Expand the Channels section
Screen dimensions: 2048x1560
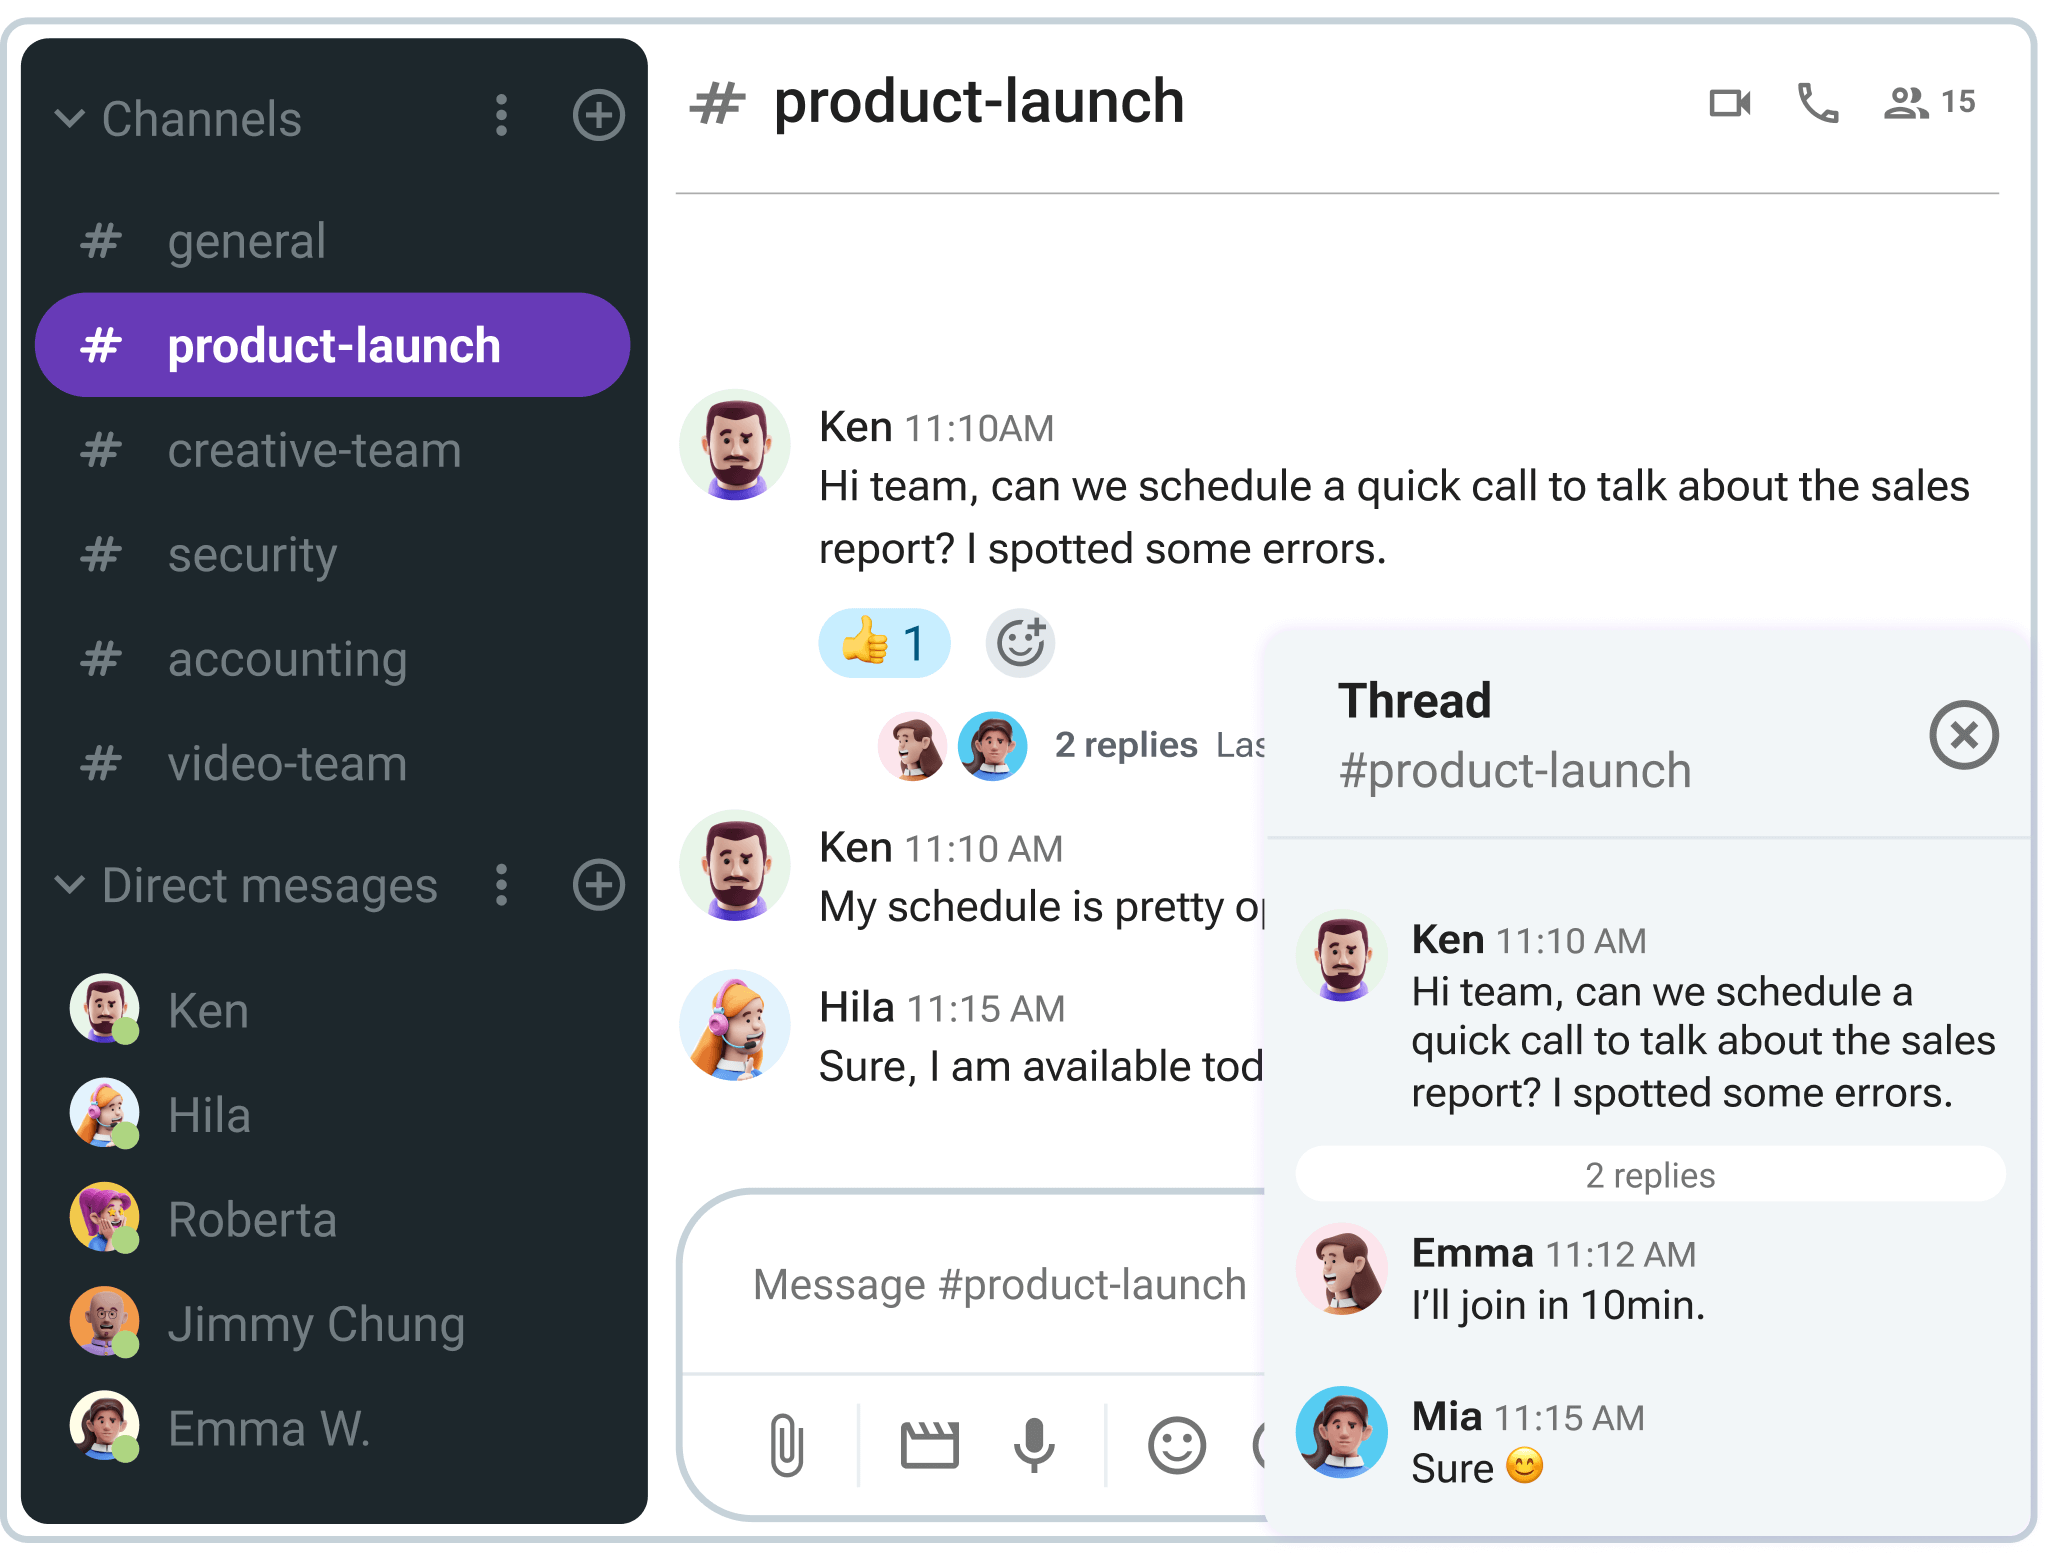[77, 118]
